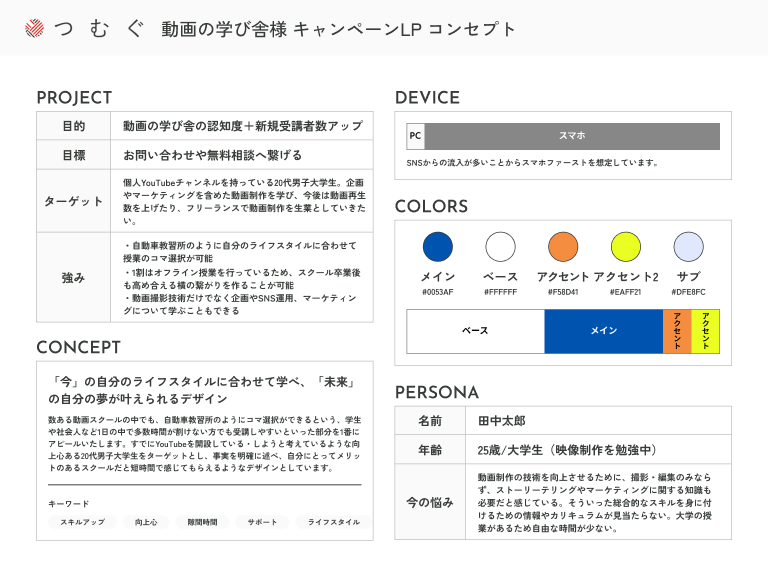
Task: Click the red Tsumugu logo icon
Action: click(34, 29)
